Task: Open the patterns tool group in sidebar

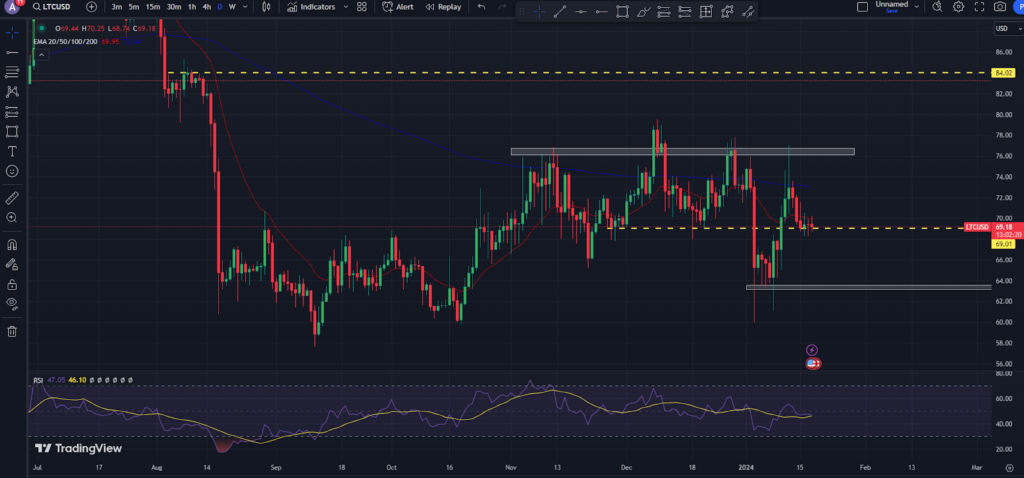Action: [12, 92]
